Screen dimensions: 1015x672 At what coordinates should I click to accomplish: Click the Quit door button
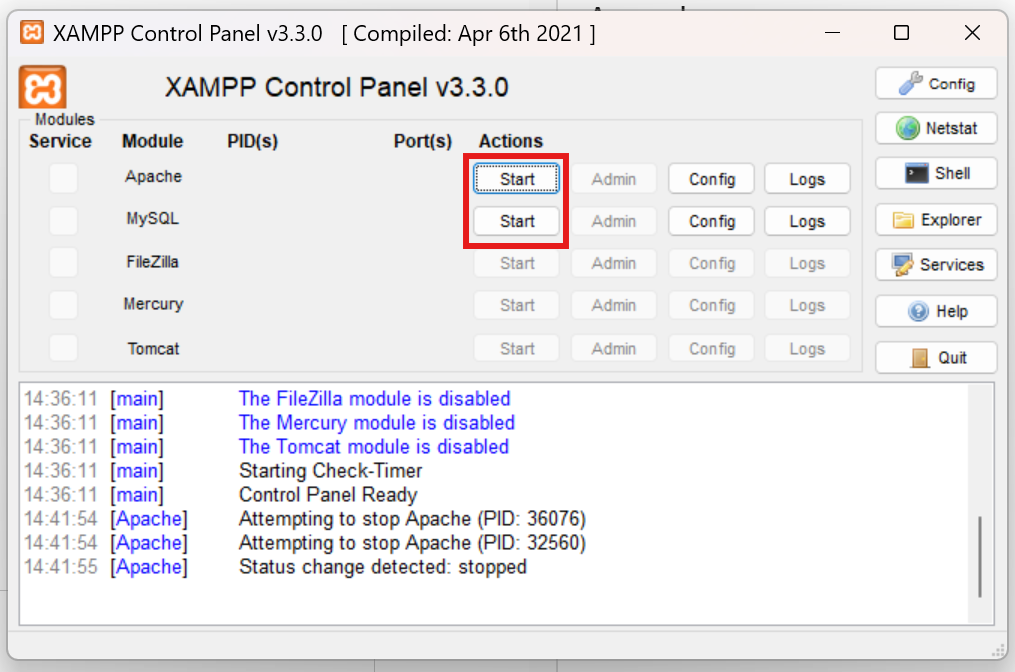click(x=936, y=357)
